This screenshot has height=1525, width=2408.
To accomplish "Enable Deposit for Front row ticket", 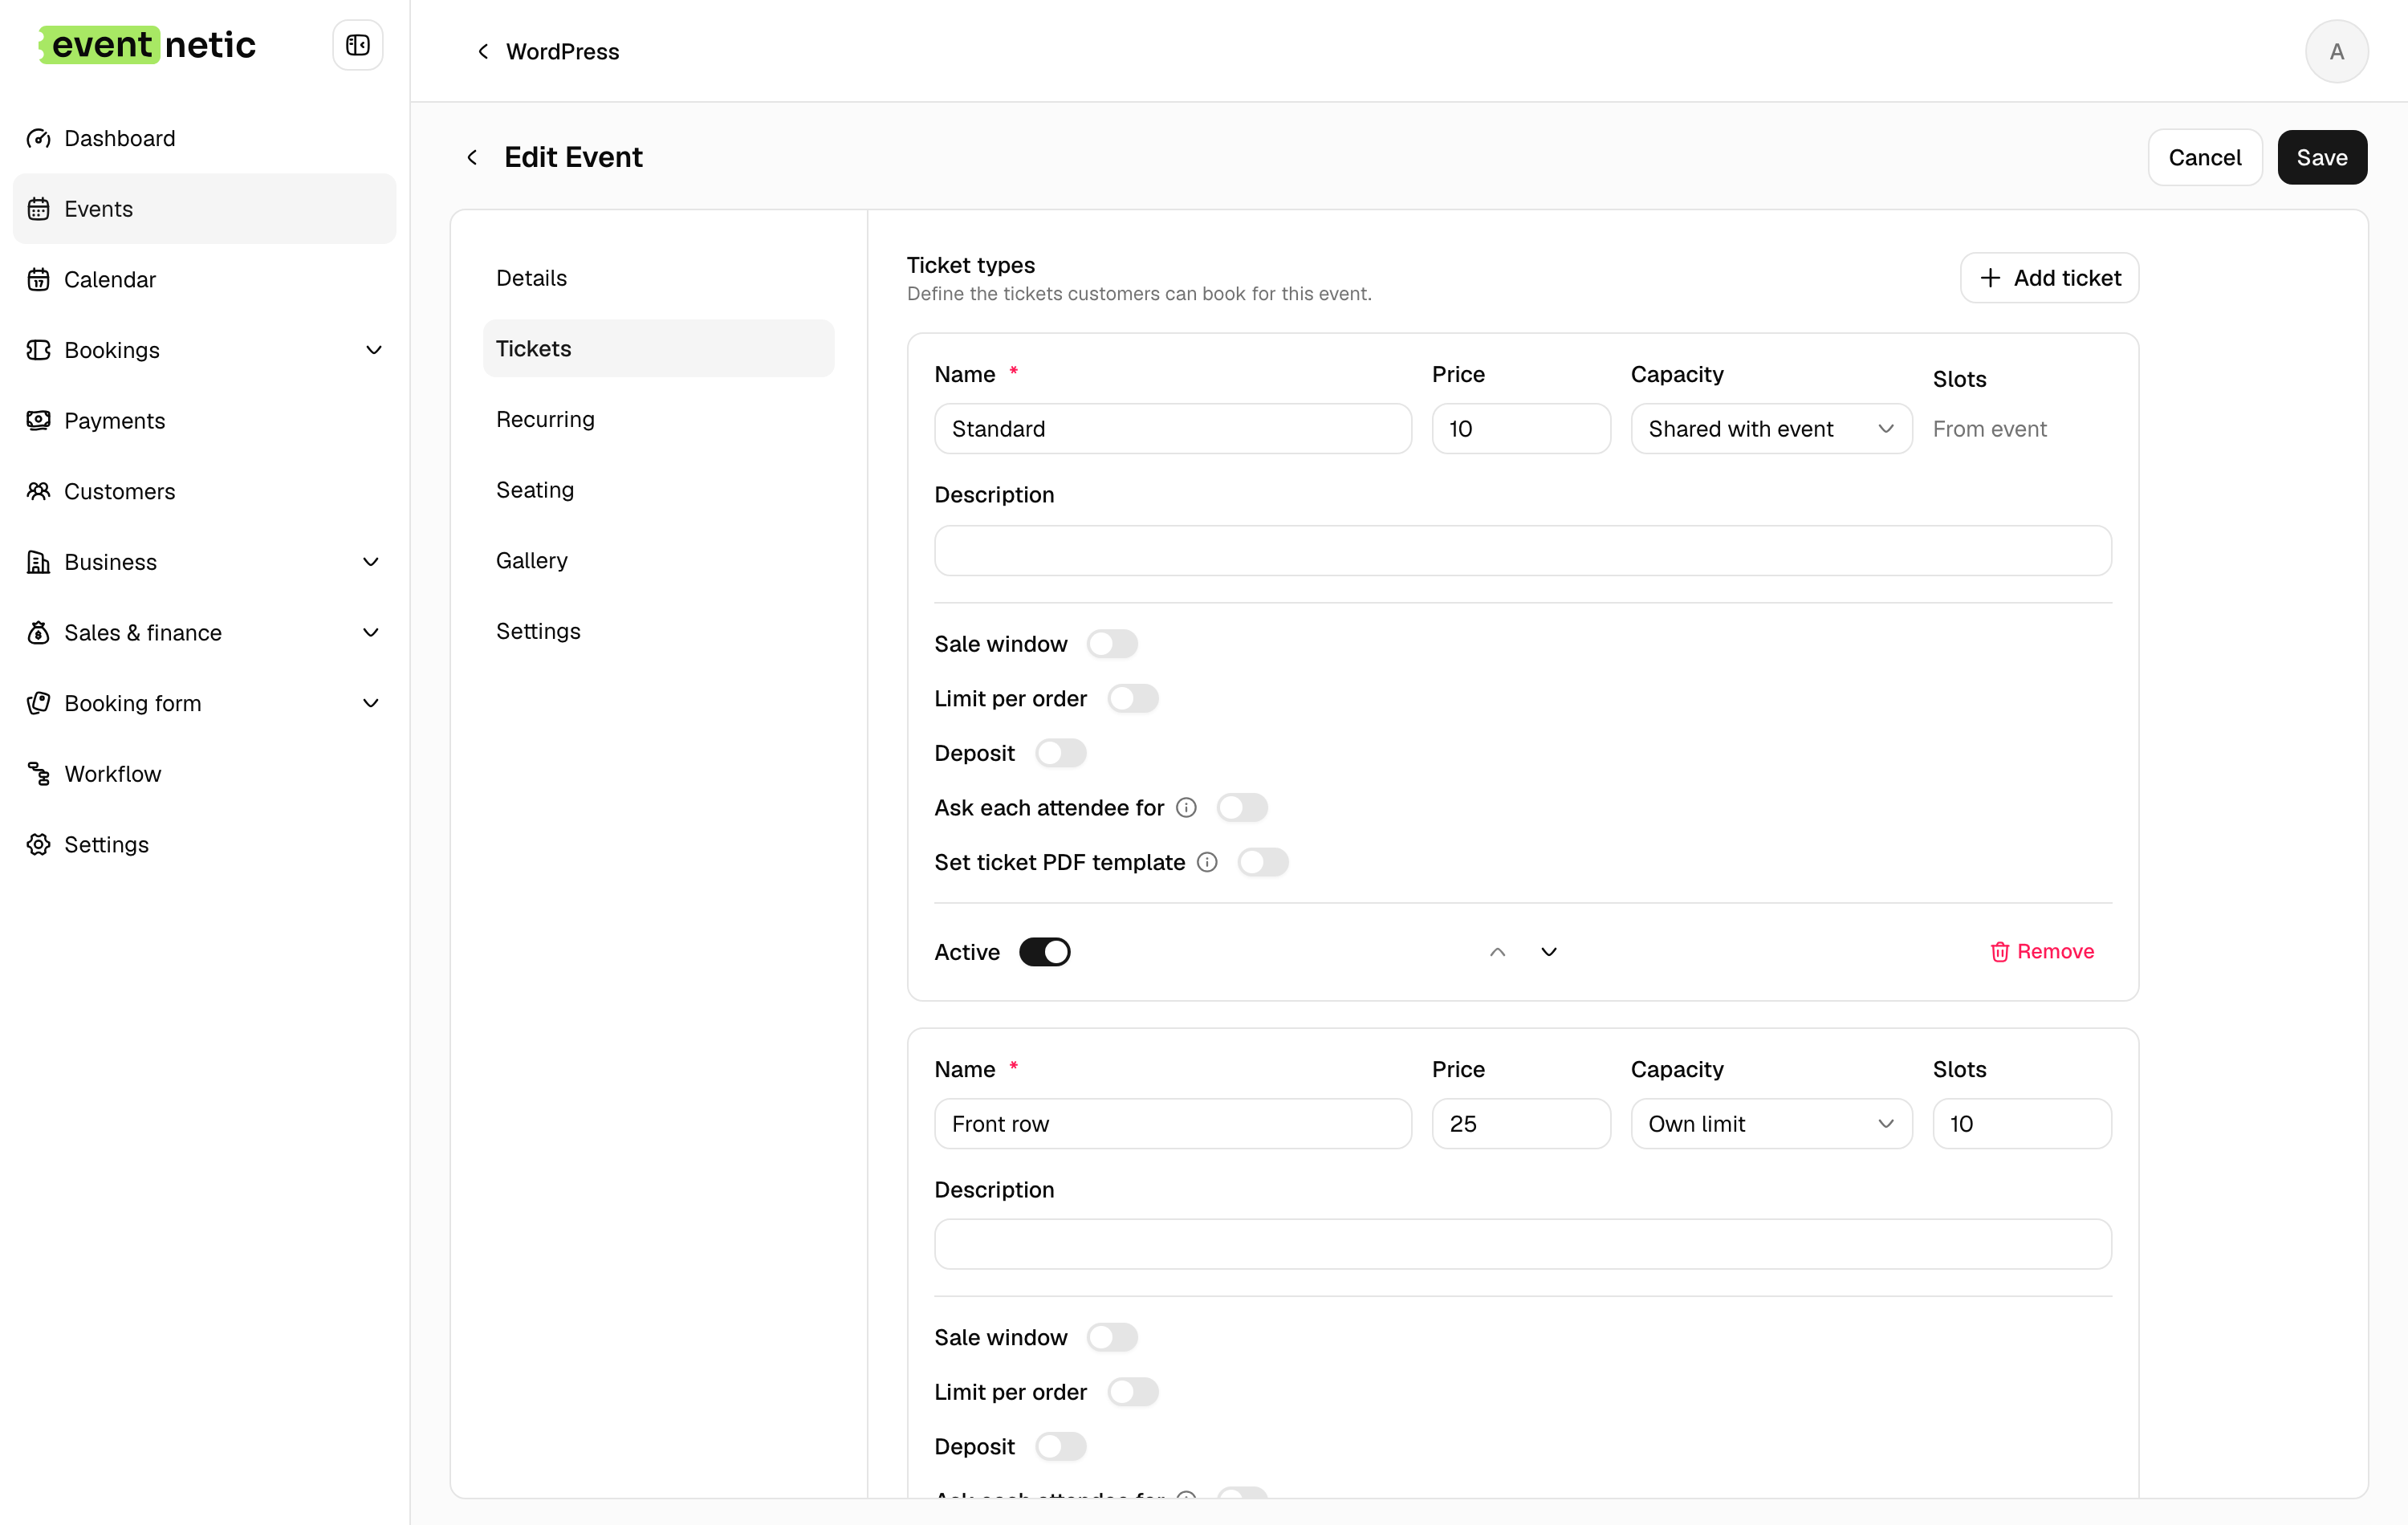I will (1061, 1447).
